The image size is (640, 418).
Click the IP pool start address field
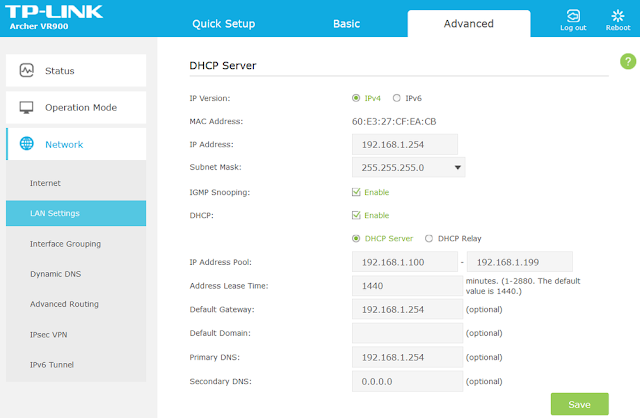coord(405,262)
